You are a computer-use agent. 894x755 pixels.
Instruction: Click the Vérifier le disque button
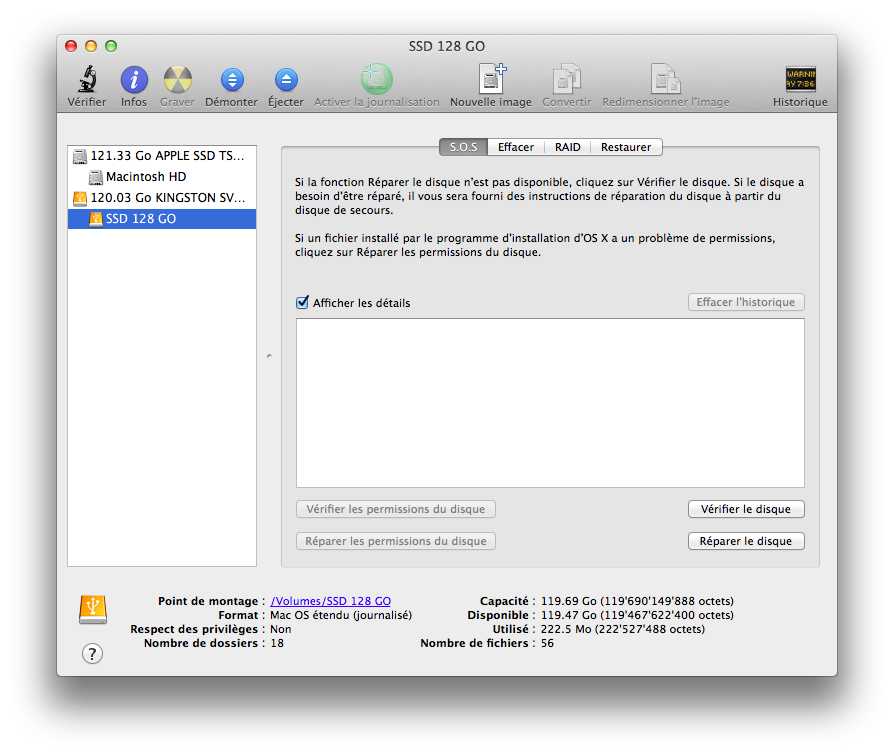pyautogui.click(x=746, y=509)
